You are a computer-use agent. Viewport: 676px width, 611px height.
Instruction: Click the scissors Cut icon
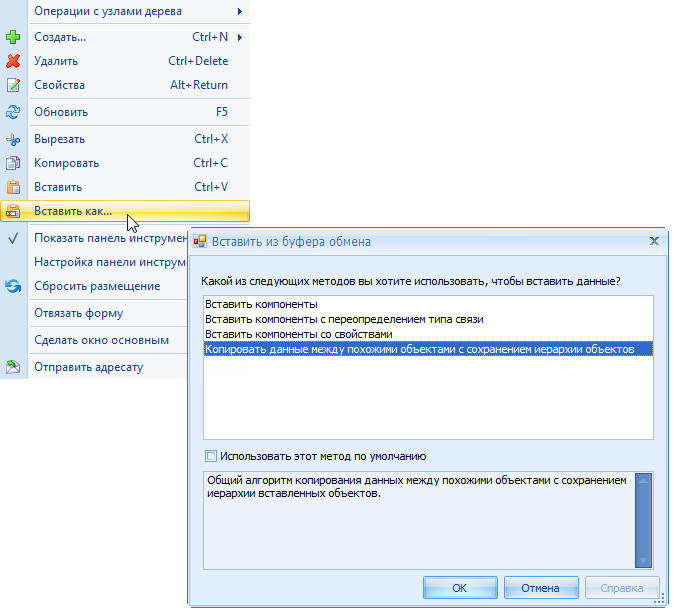tap(13, 139)
